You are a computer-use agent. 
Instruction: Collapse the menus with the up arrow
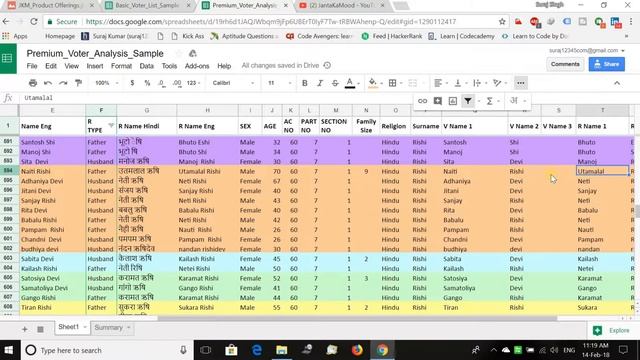(x=617, y=83)
